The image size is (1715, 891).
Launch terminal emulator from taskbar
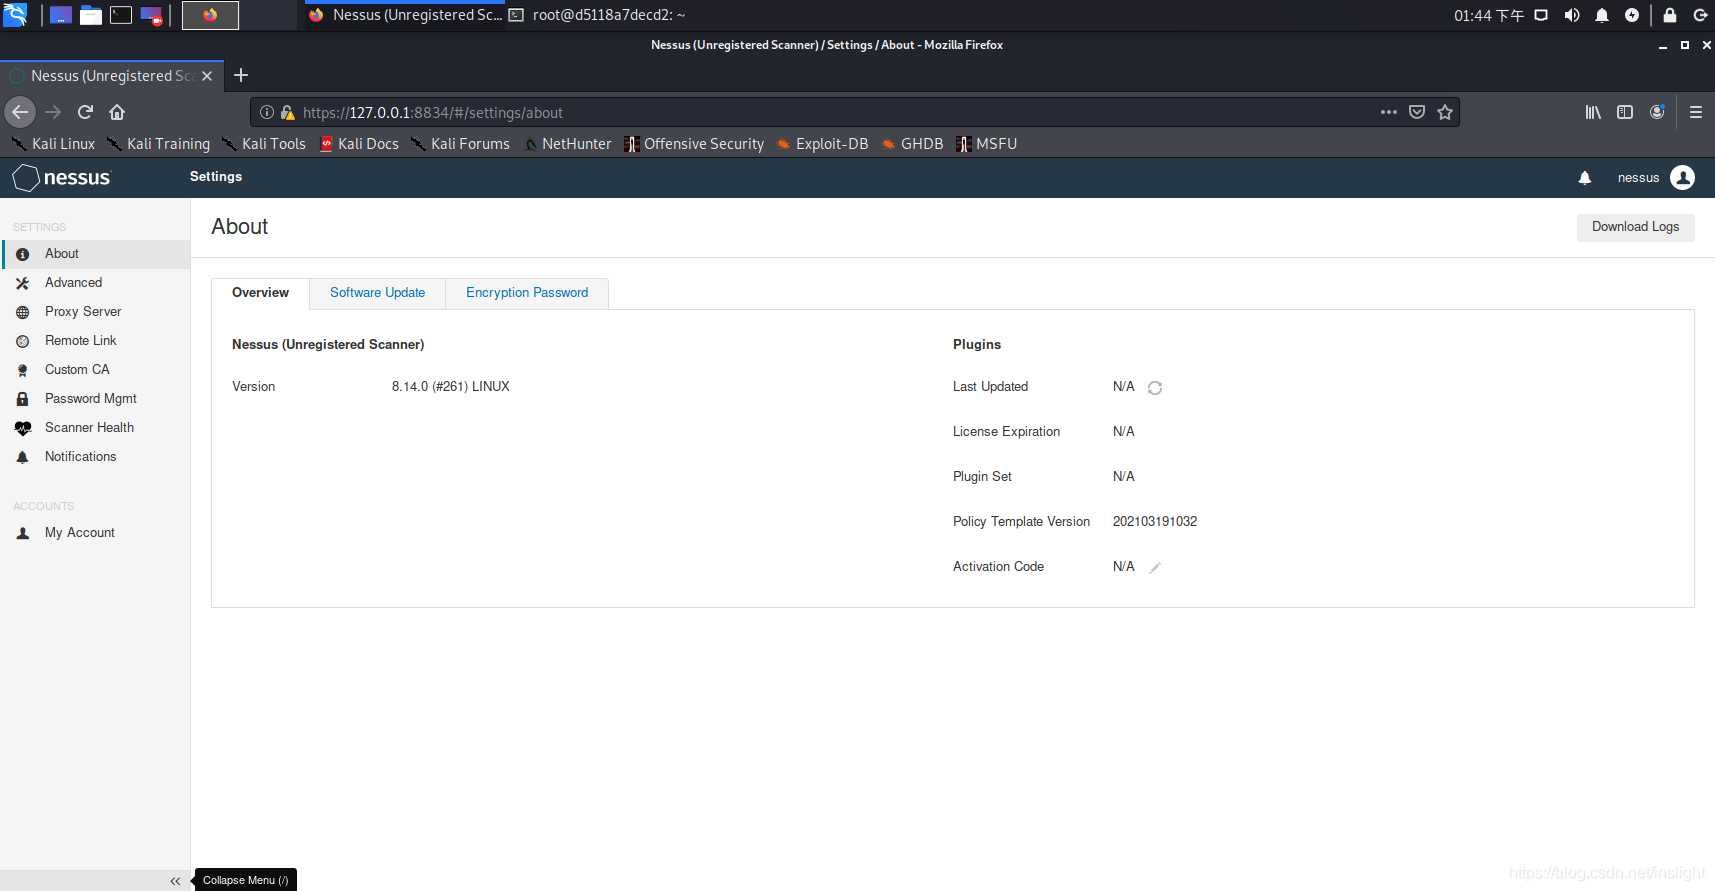coord(121,15)
